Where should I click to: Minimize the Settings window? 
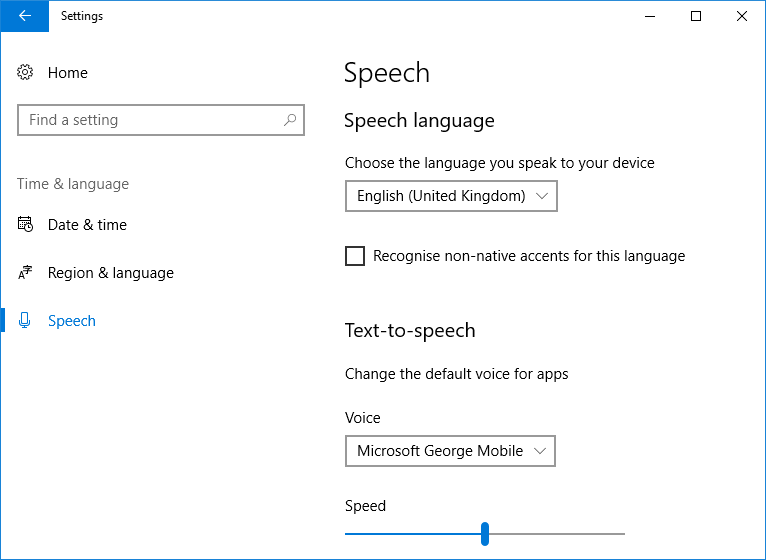pos(650,16)
